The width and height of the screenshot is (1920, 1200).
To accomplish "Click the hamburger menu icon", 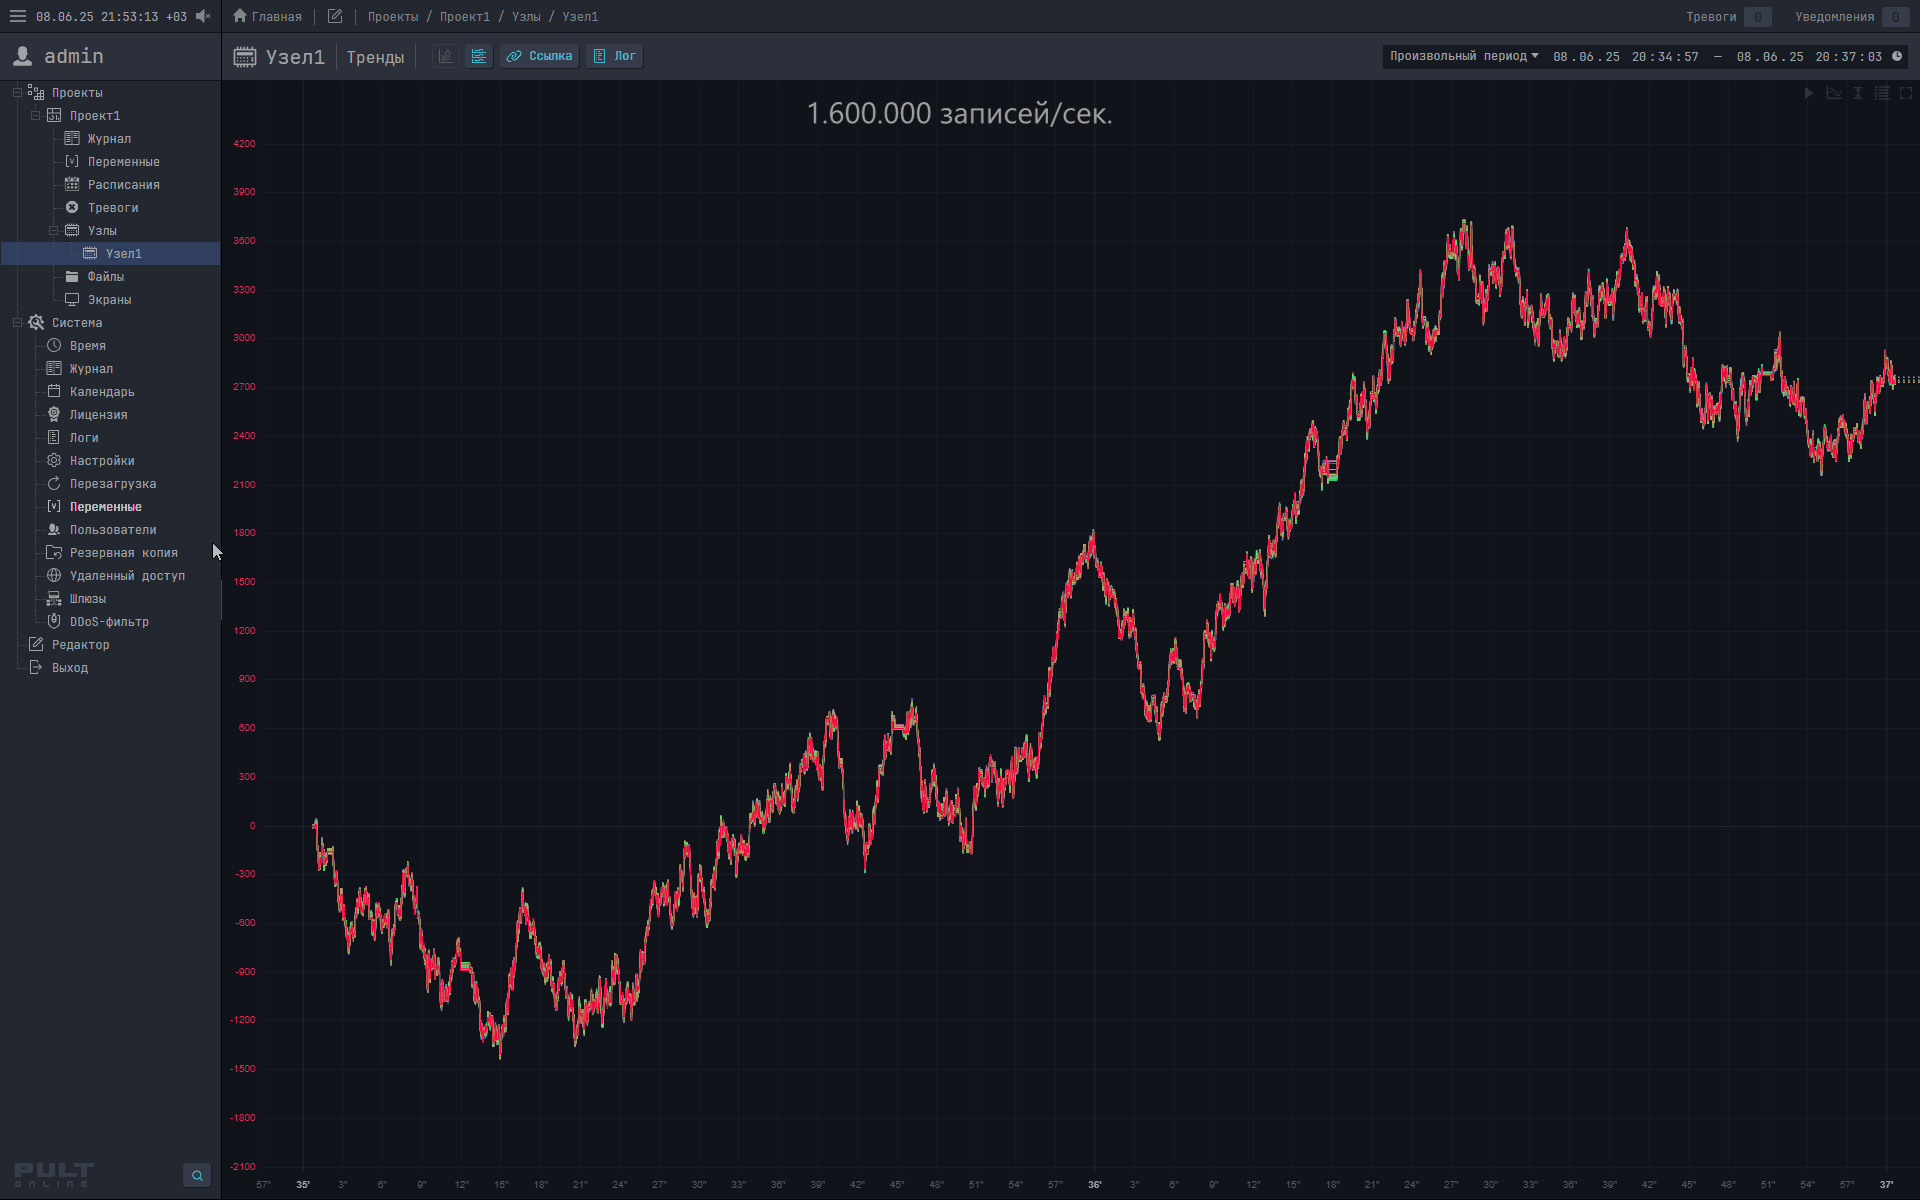I will (x=18, y=16).
